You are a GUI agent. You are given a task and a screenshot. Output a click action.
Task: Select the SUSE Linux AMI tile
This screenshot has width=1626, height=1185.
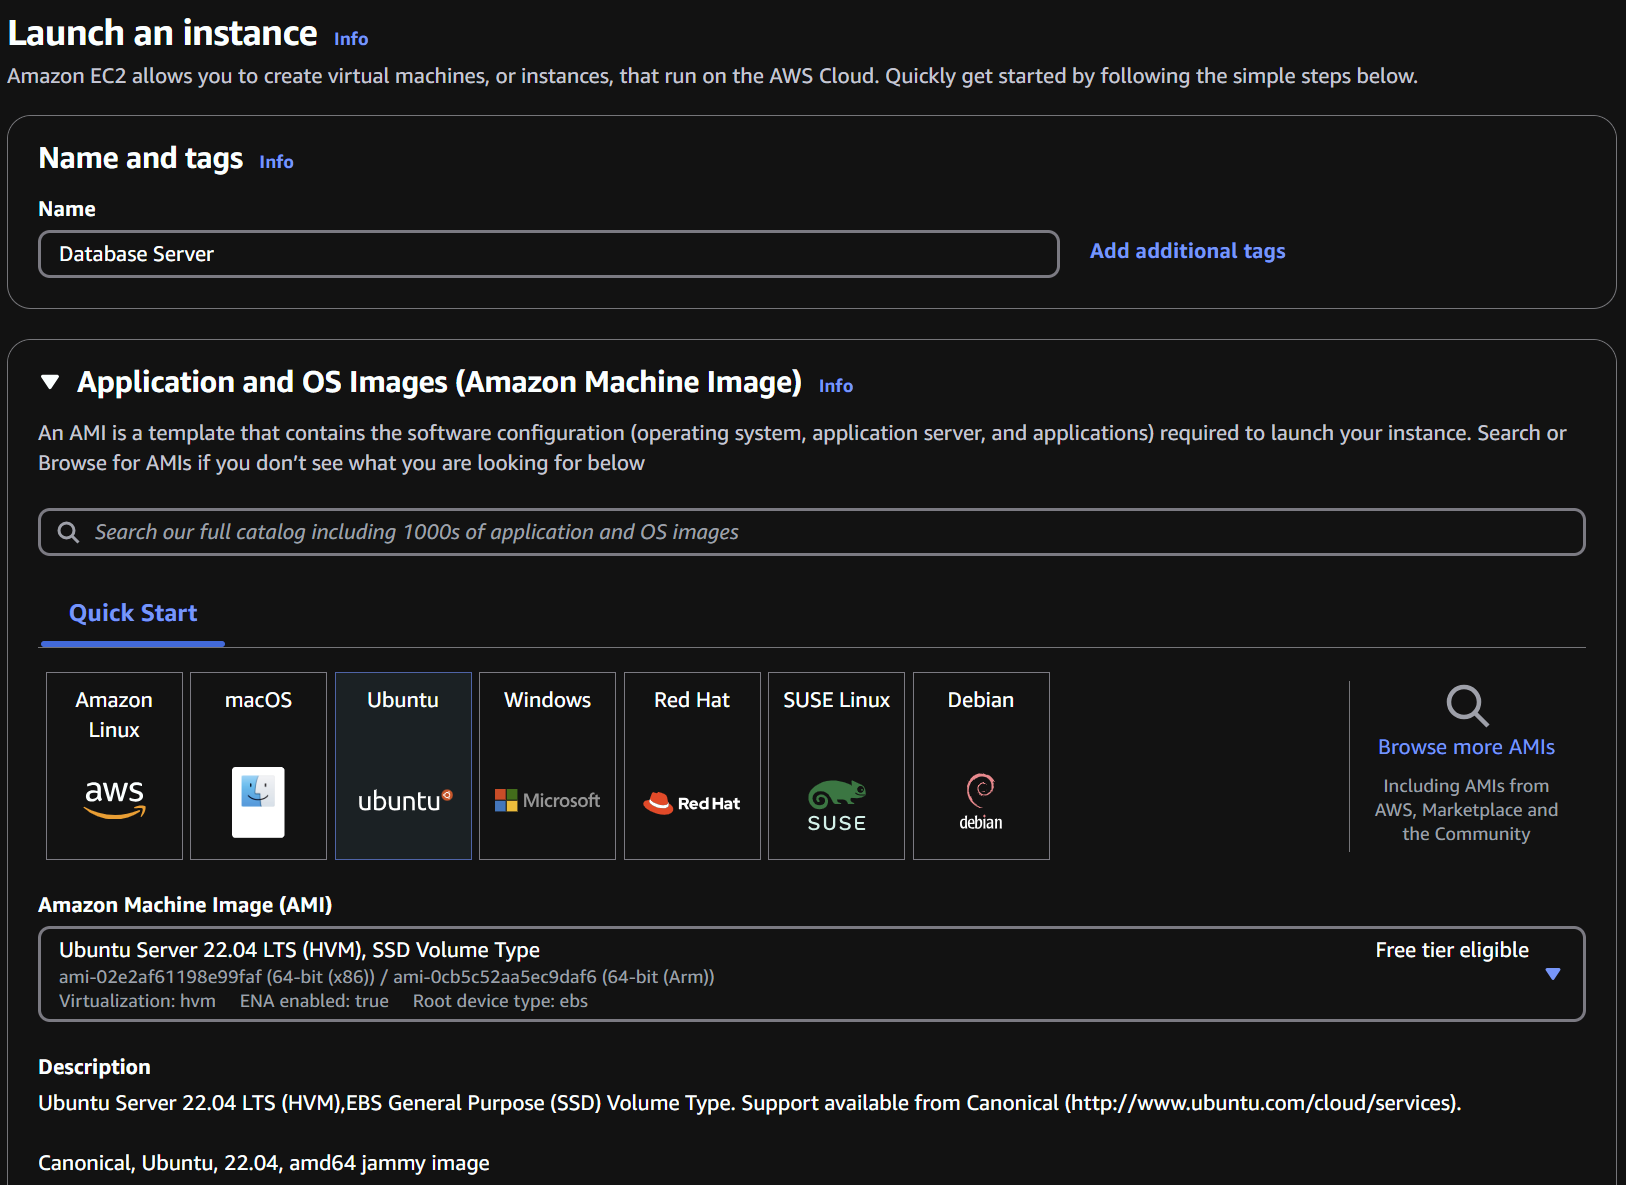click(x=836, y=766)
